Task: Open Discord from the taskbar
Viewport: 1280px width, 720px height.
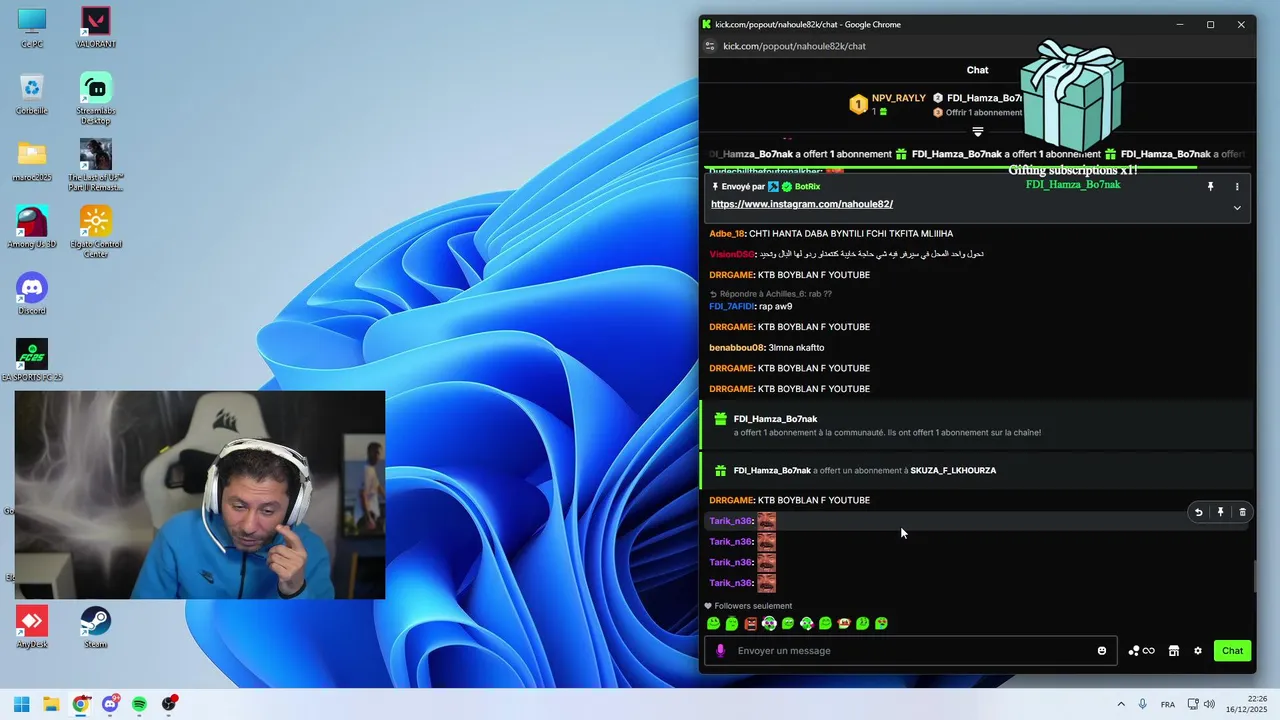Action: click(x=110, y=704)
